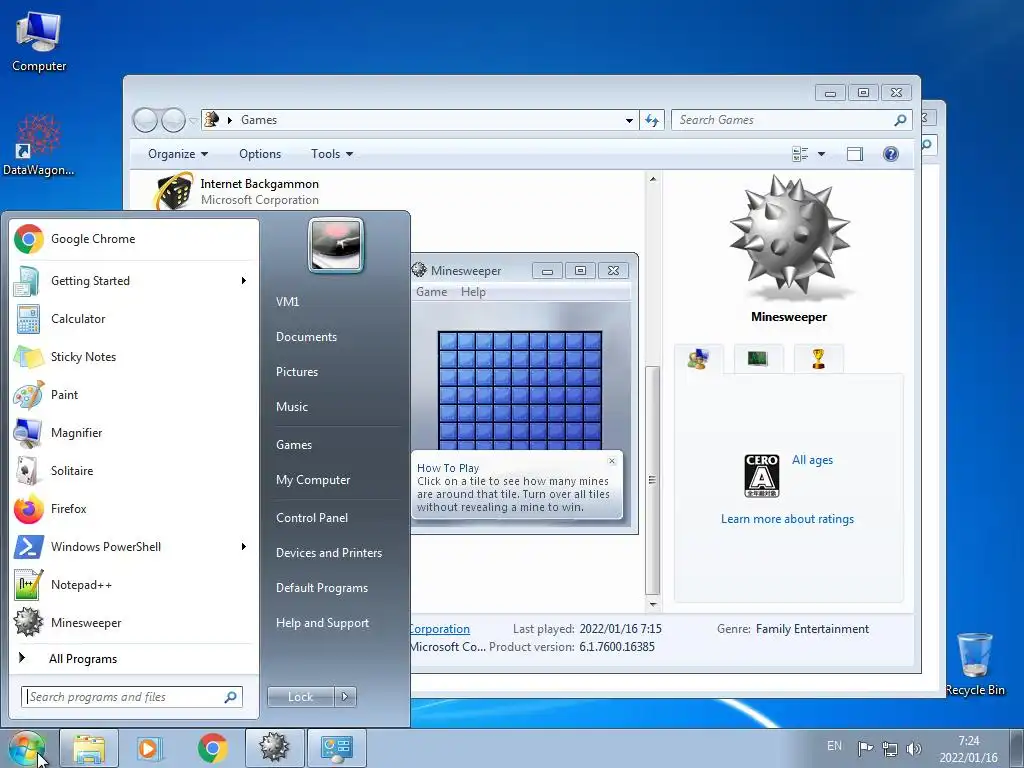The image size is (1024, 768).
Task: Open Windows PowerShell from the Start menu
Action: click(x=134, y=547)
